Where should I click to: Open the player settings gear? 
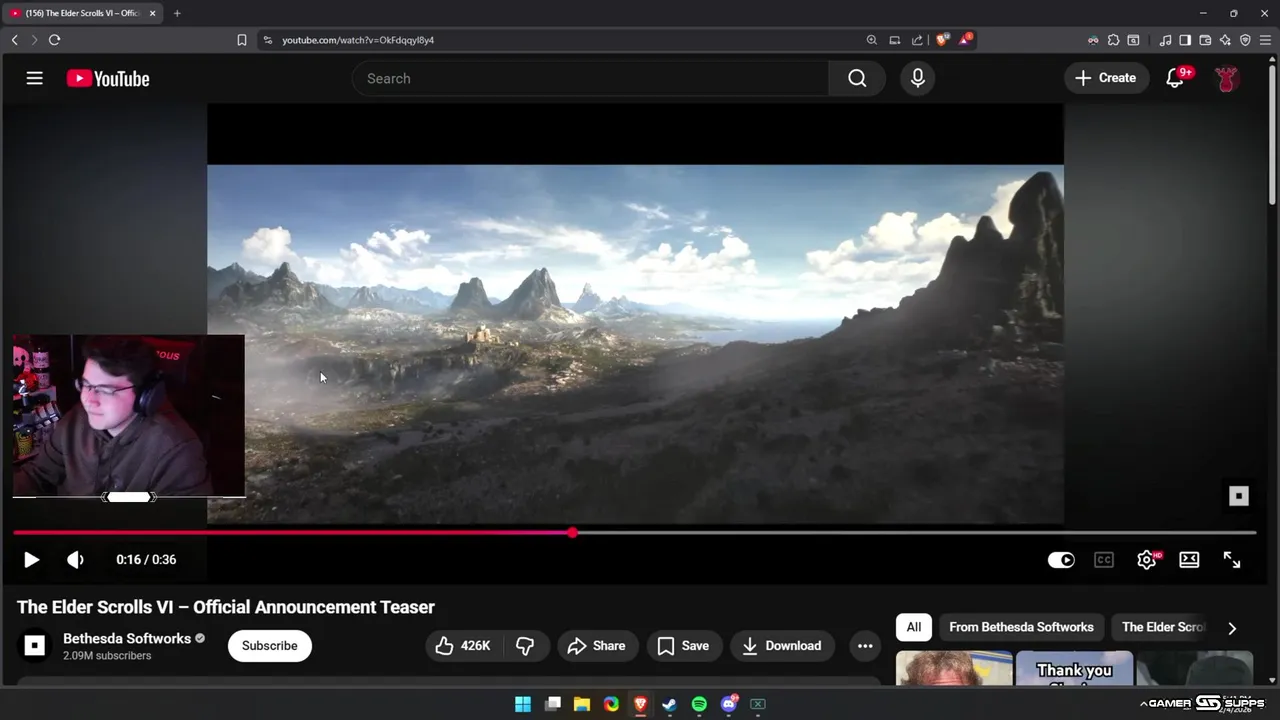pyautogui.click(x=1147, y=560)
